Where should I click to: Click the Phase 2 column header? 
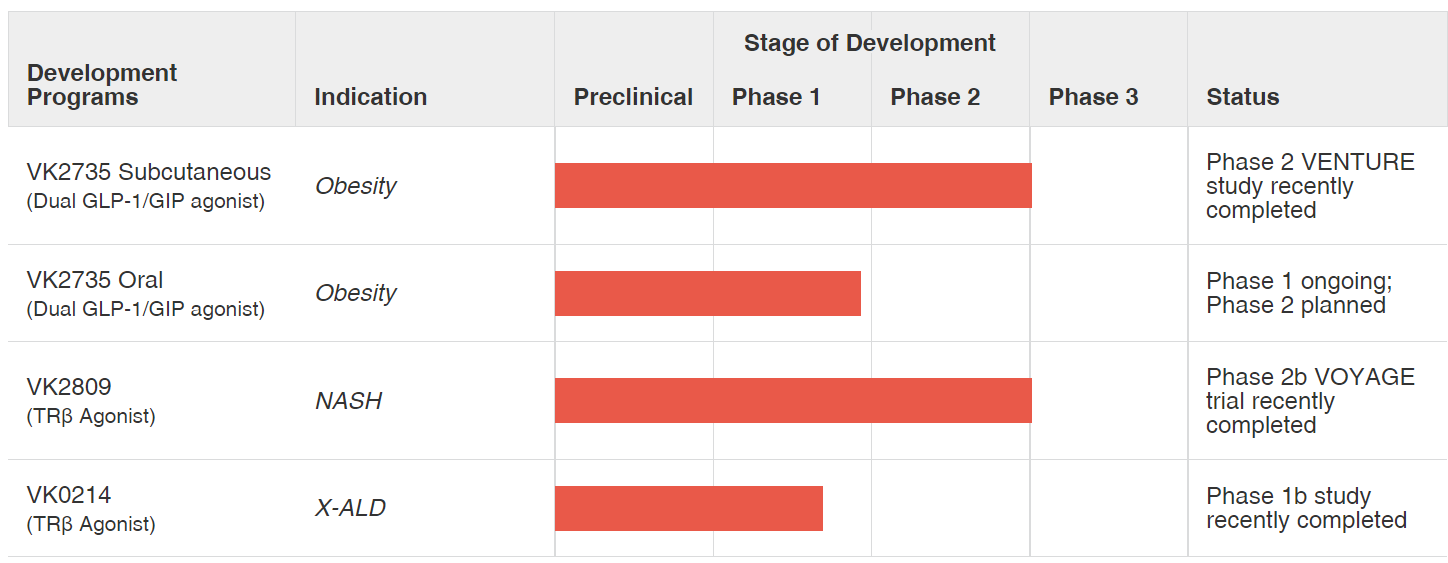tap(935, 97)
